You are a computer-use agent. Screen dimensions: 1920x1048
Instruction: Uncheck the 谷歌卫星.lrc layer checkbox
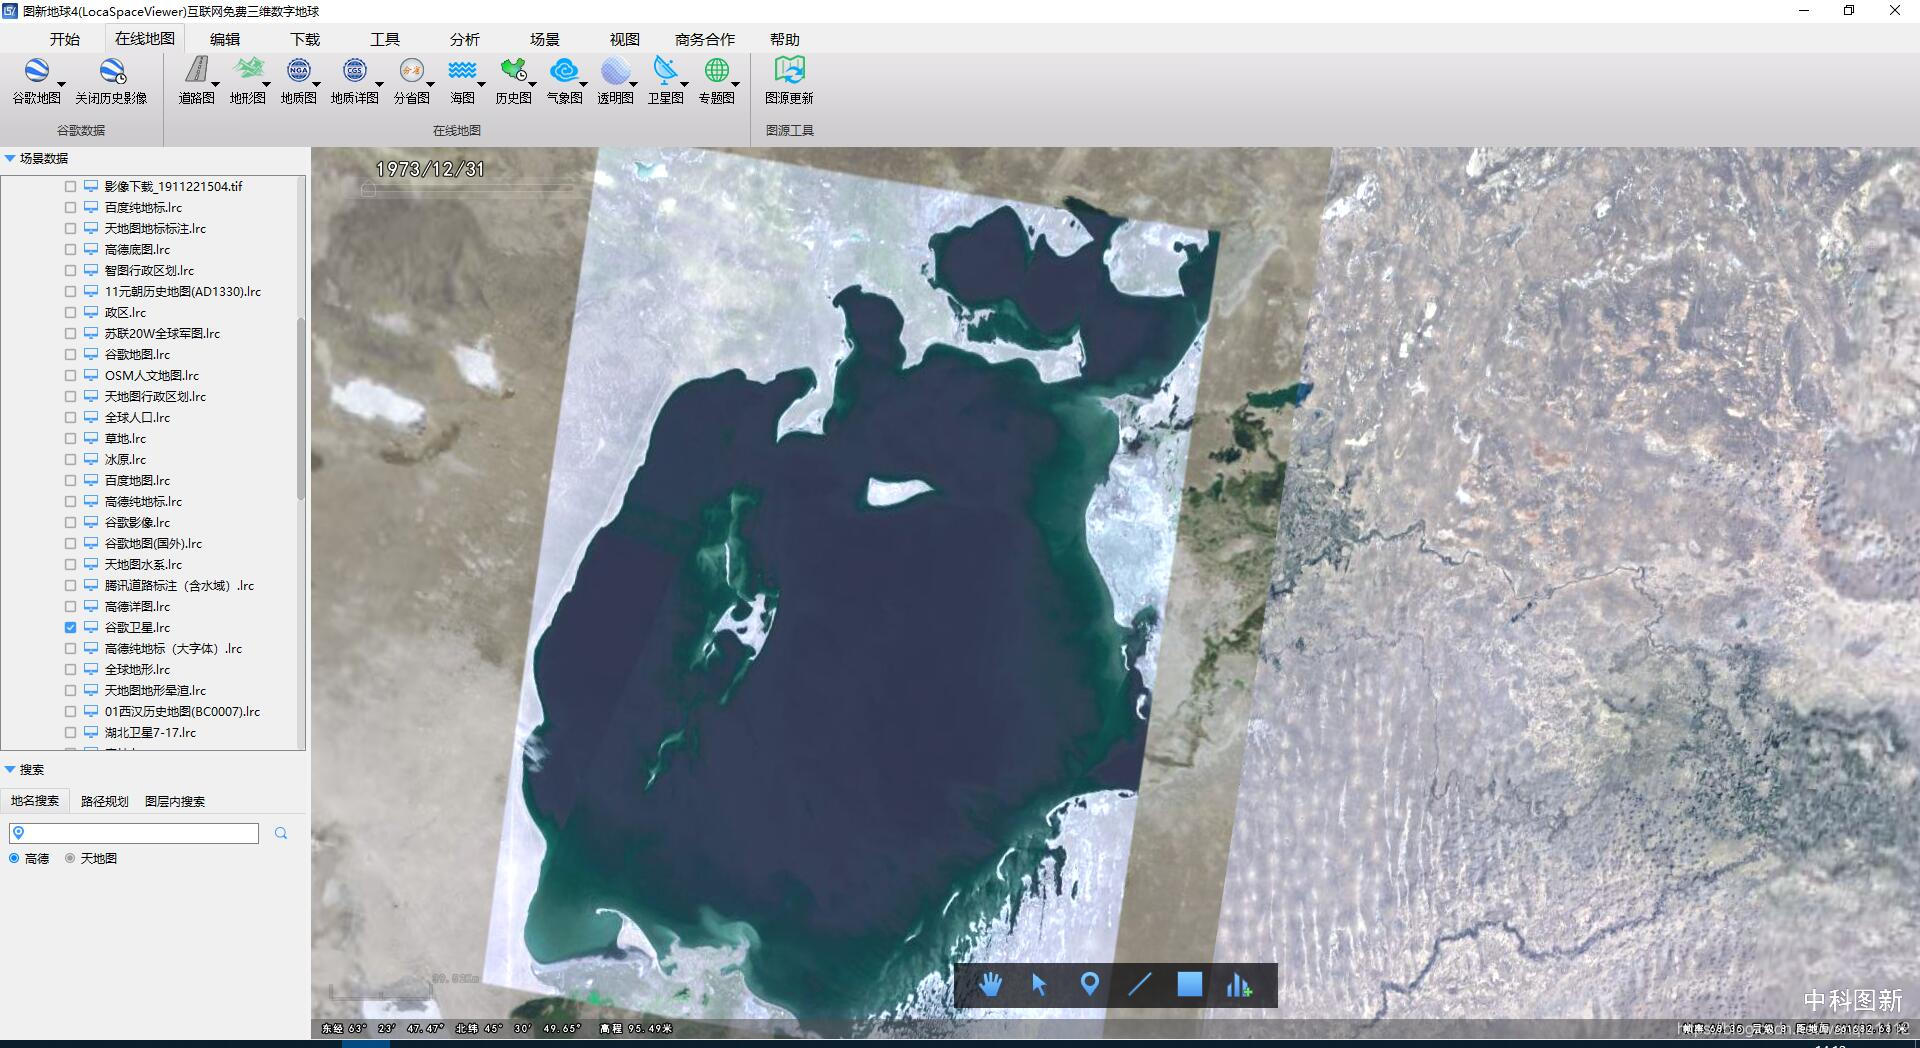[70, 627]
